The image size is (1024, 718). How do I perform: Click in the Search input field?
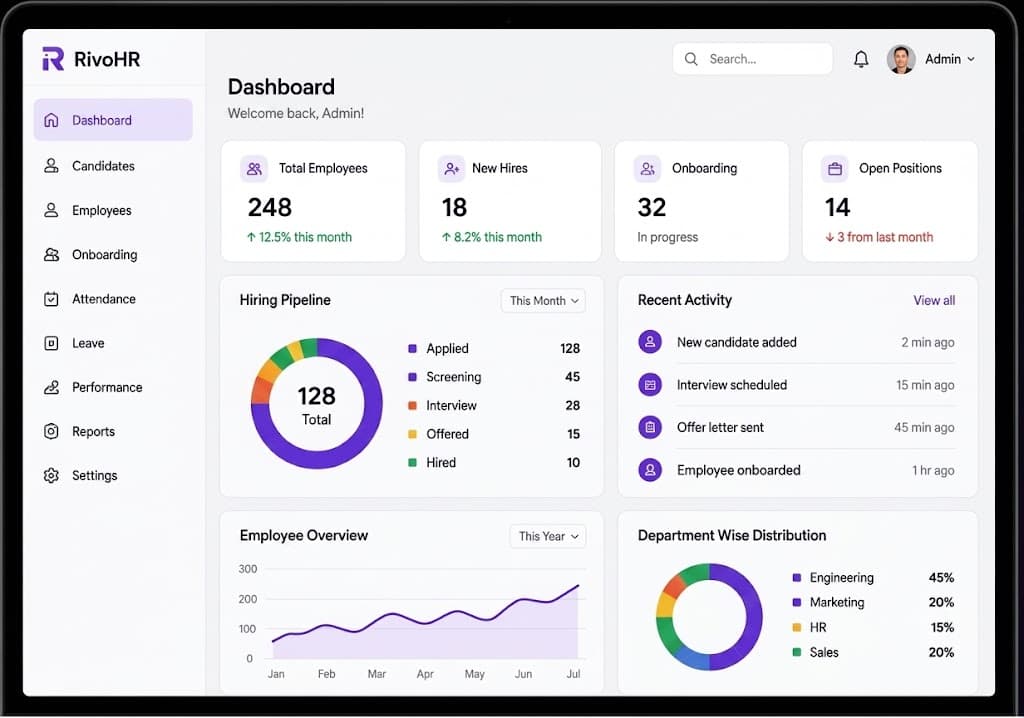[x=752, y=59]
